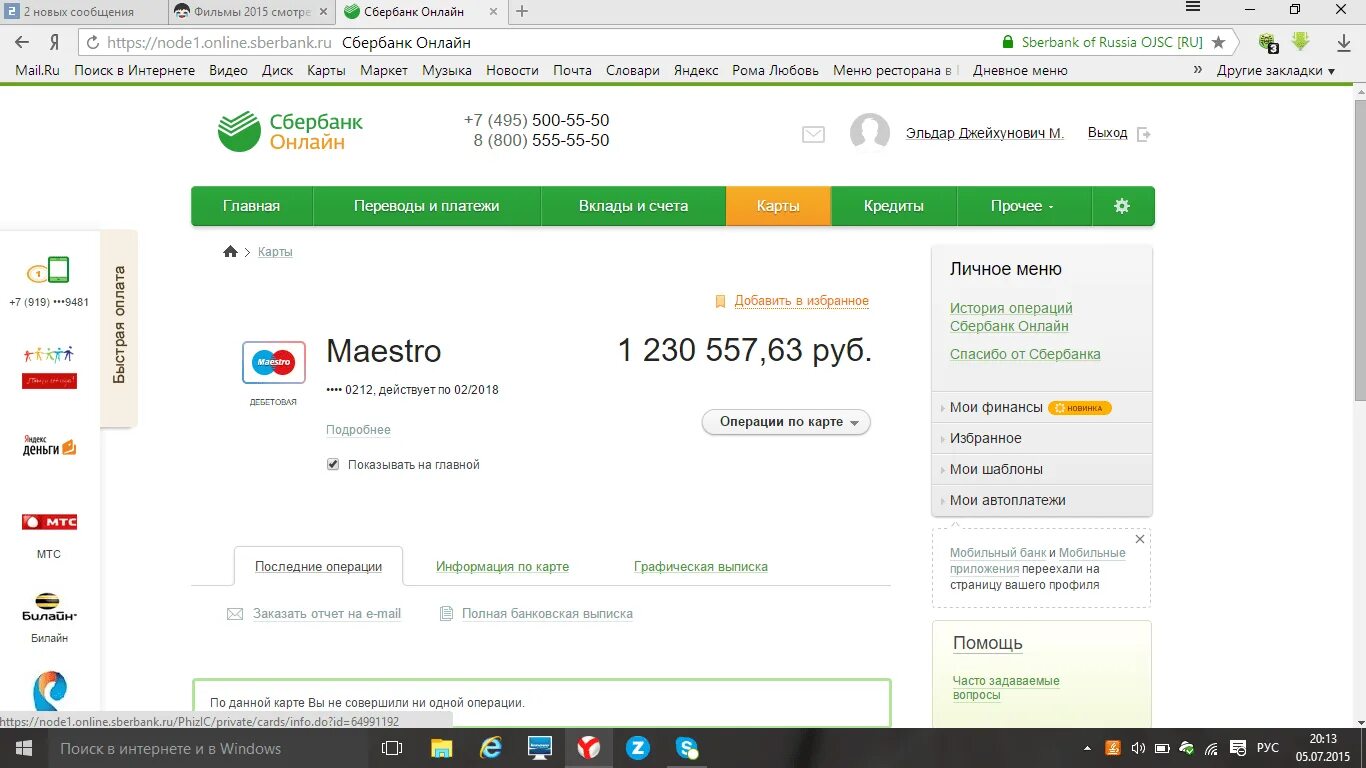Click the user profile avatar
Viewport: 1366px width, 768px height.
(869, 133)
